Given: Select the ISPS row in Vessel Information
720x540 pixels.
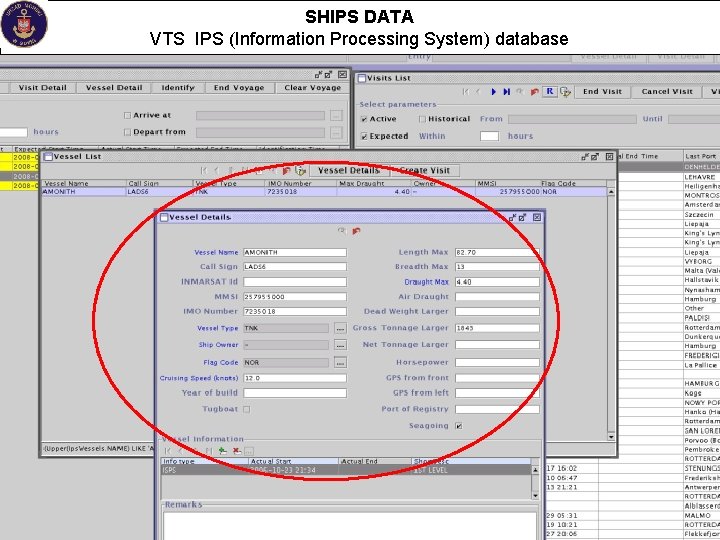Looking at the screenshot, I should 346,470.
